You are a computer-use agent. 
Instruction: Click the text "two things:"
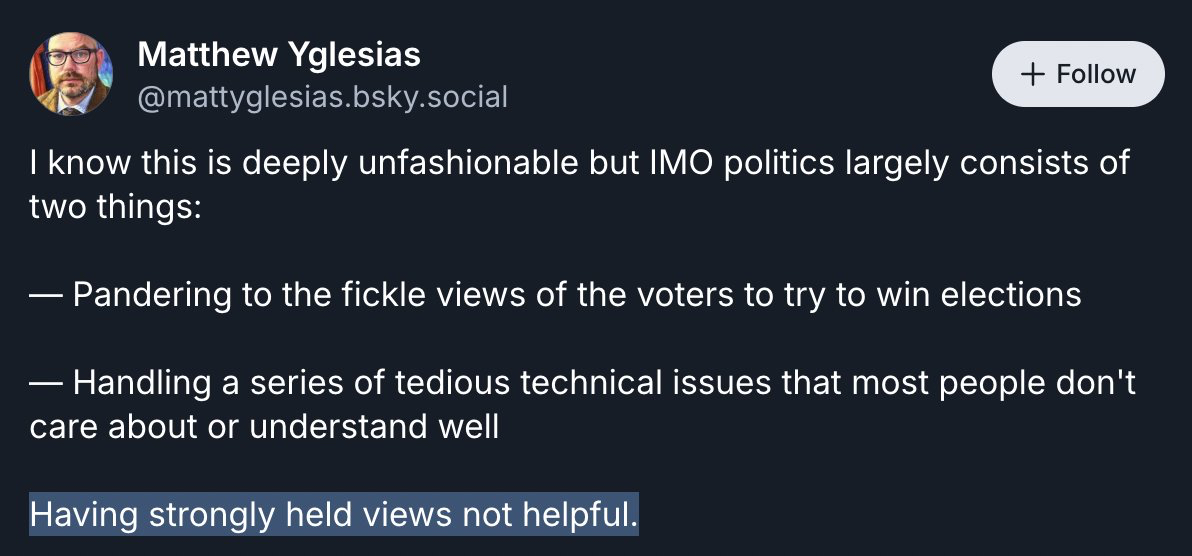(116, 206)
